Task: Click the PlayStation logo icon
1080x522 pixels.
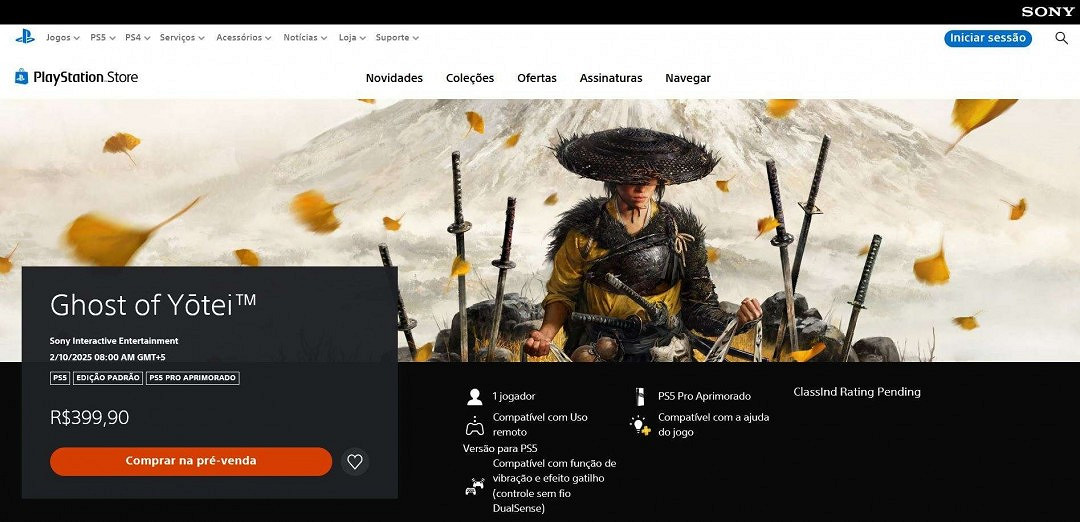Action: [x=24, y=37]
